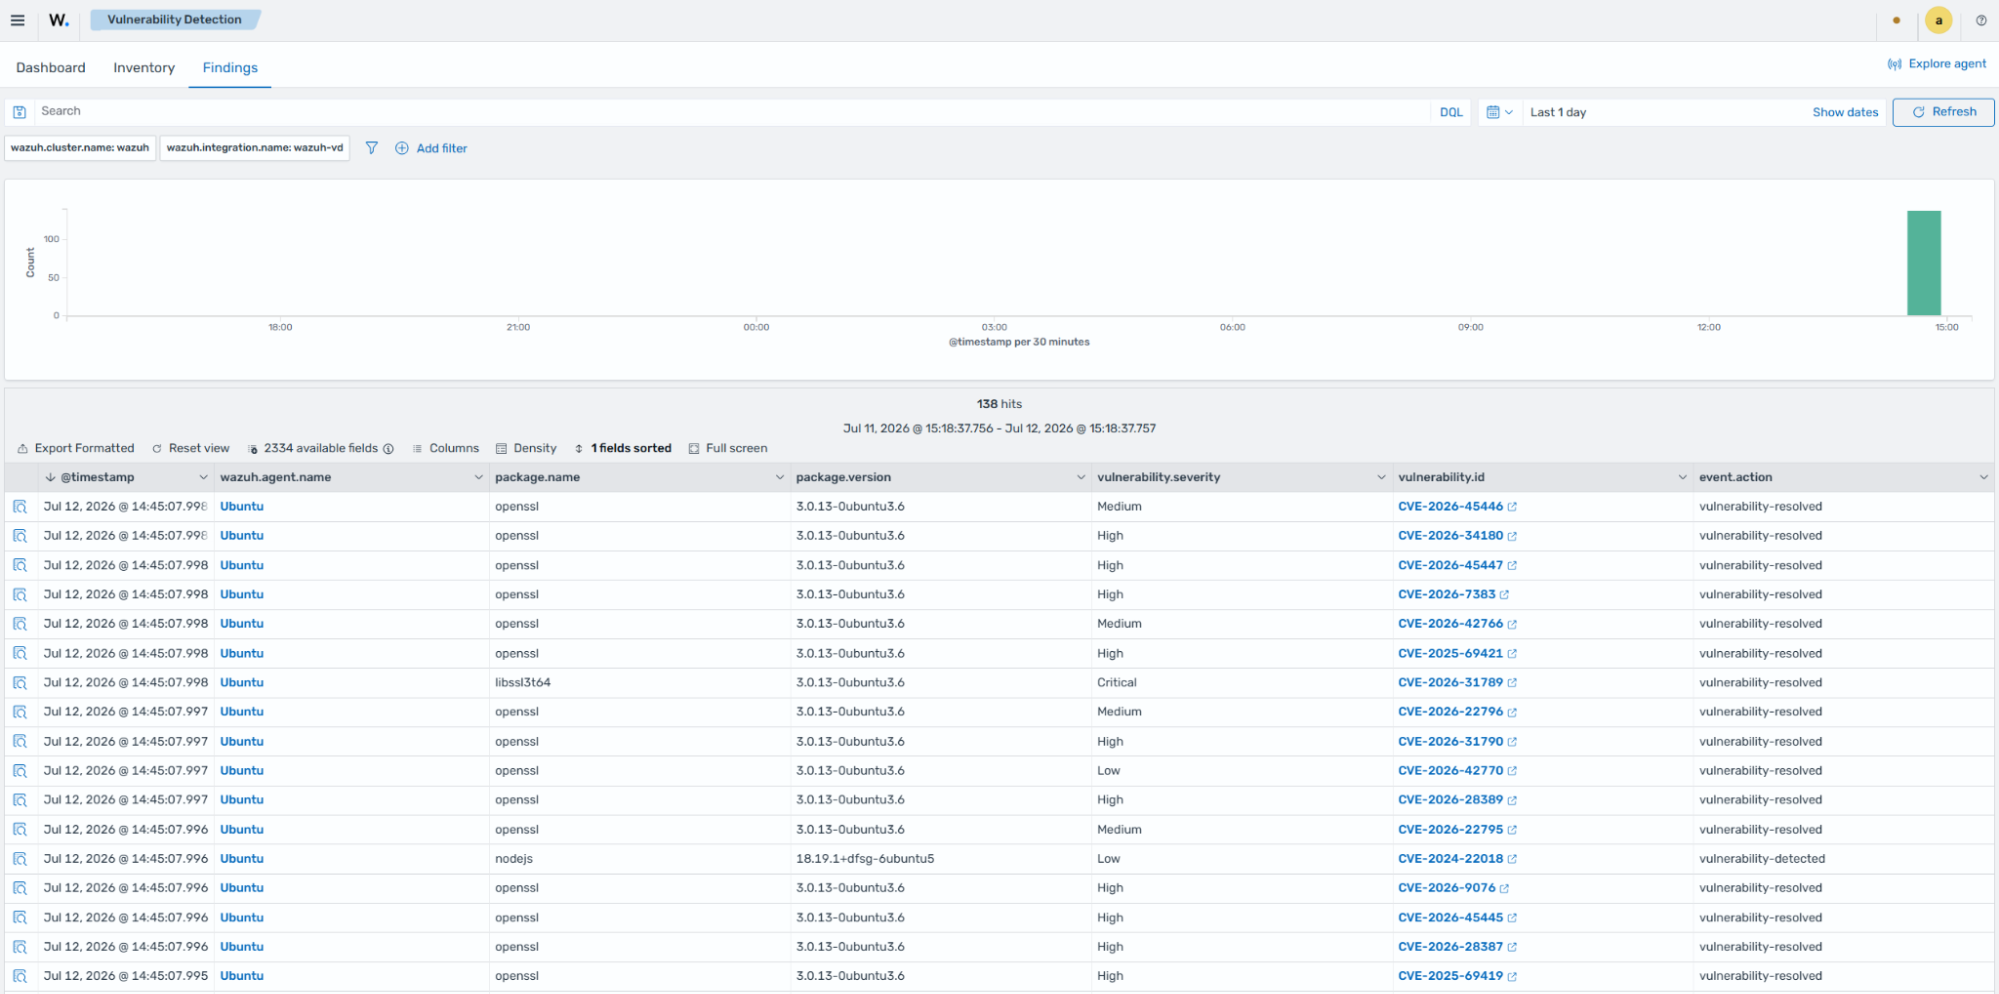Open external link icon beside CVE-2026-22796
1999x994 pixels.
pyautogui.click(x=1512, y=712)
